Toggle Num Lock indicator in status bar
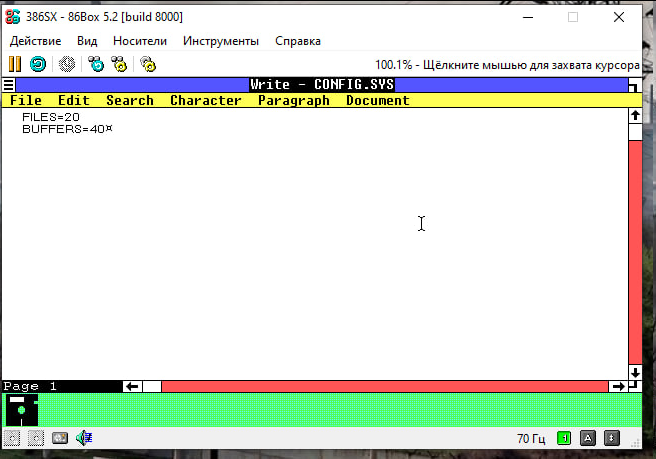The height and width of the screenshot is (459, 656). 564,438
